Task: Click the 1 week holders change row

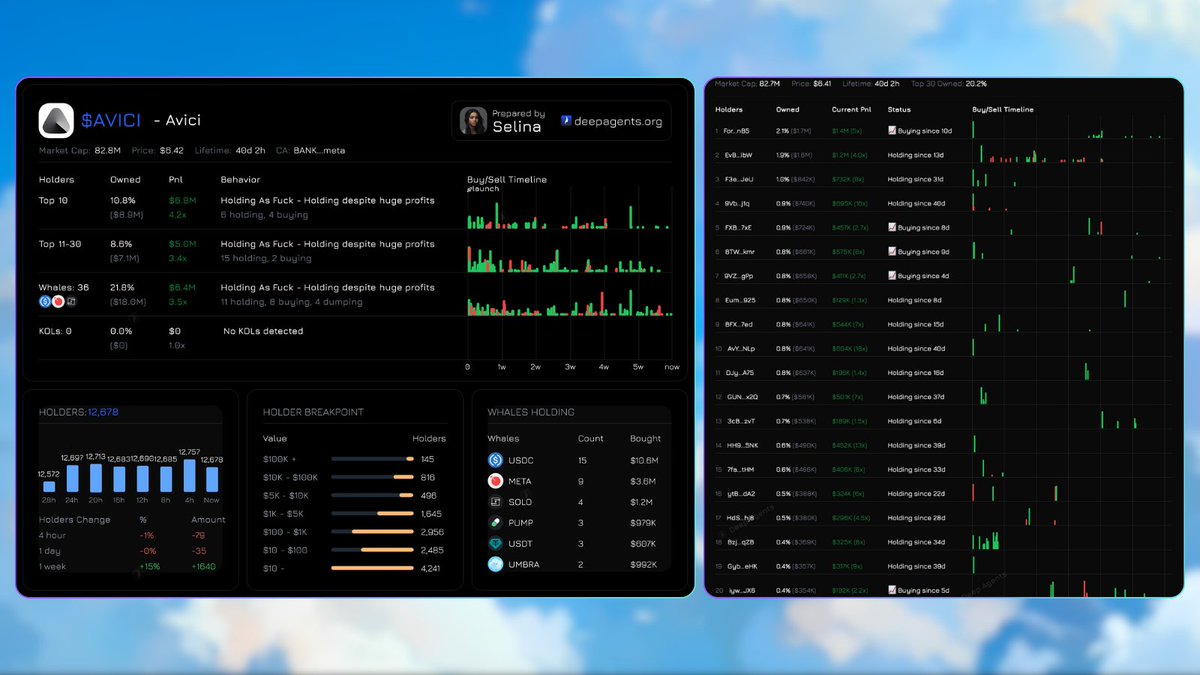Action: (x=132, y=566)
